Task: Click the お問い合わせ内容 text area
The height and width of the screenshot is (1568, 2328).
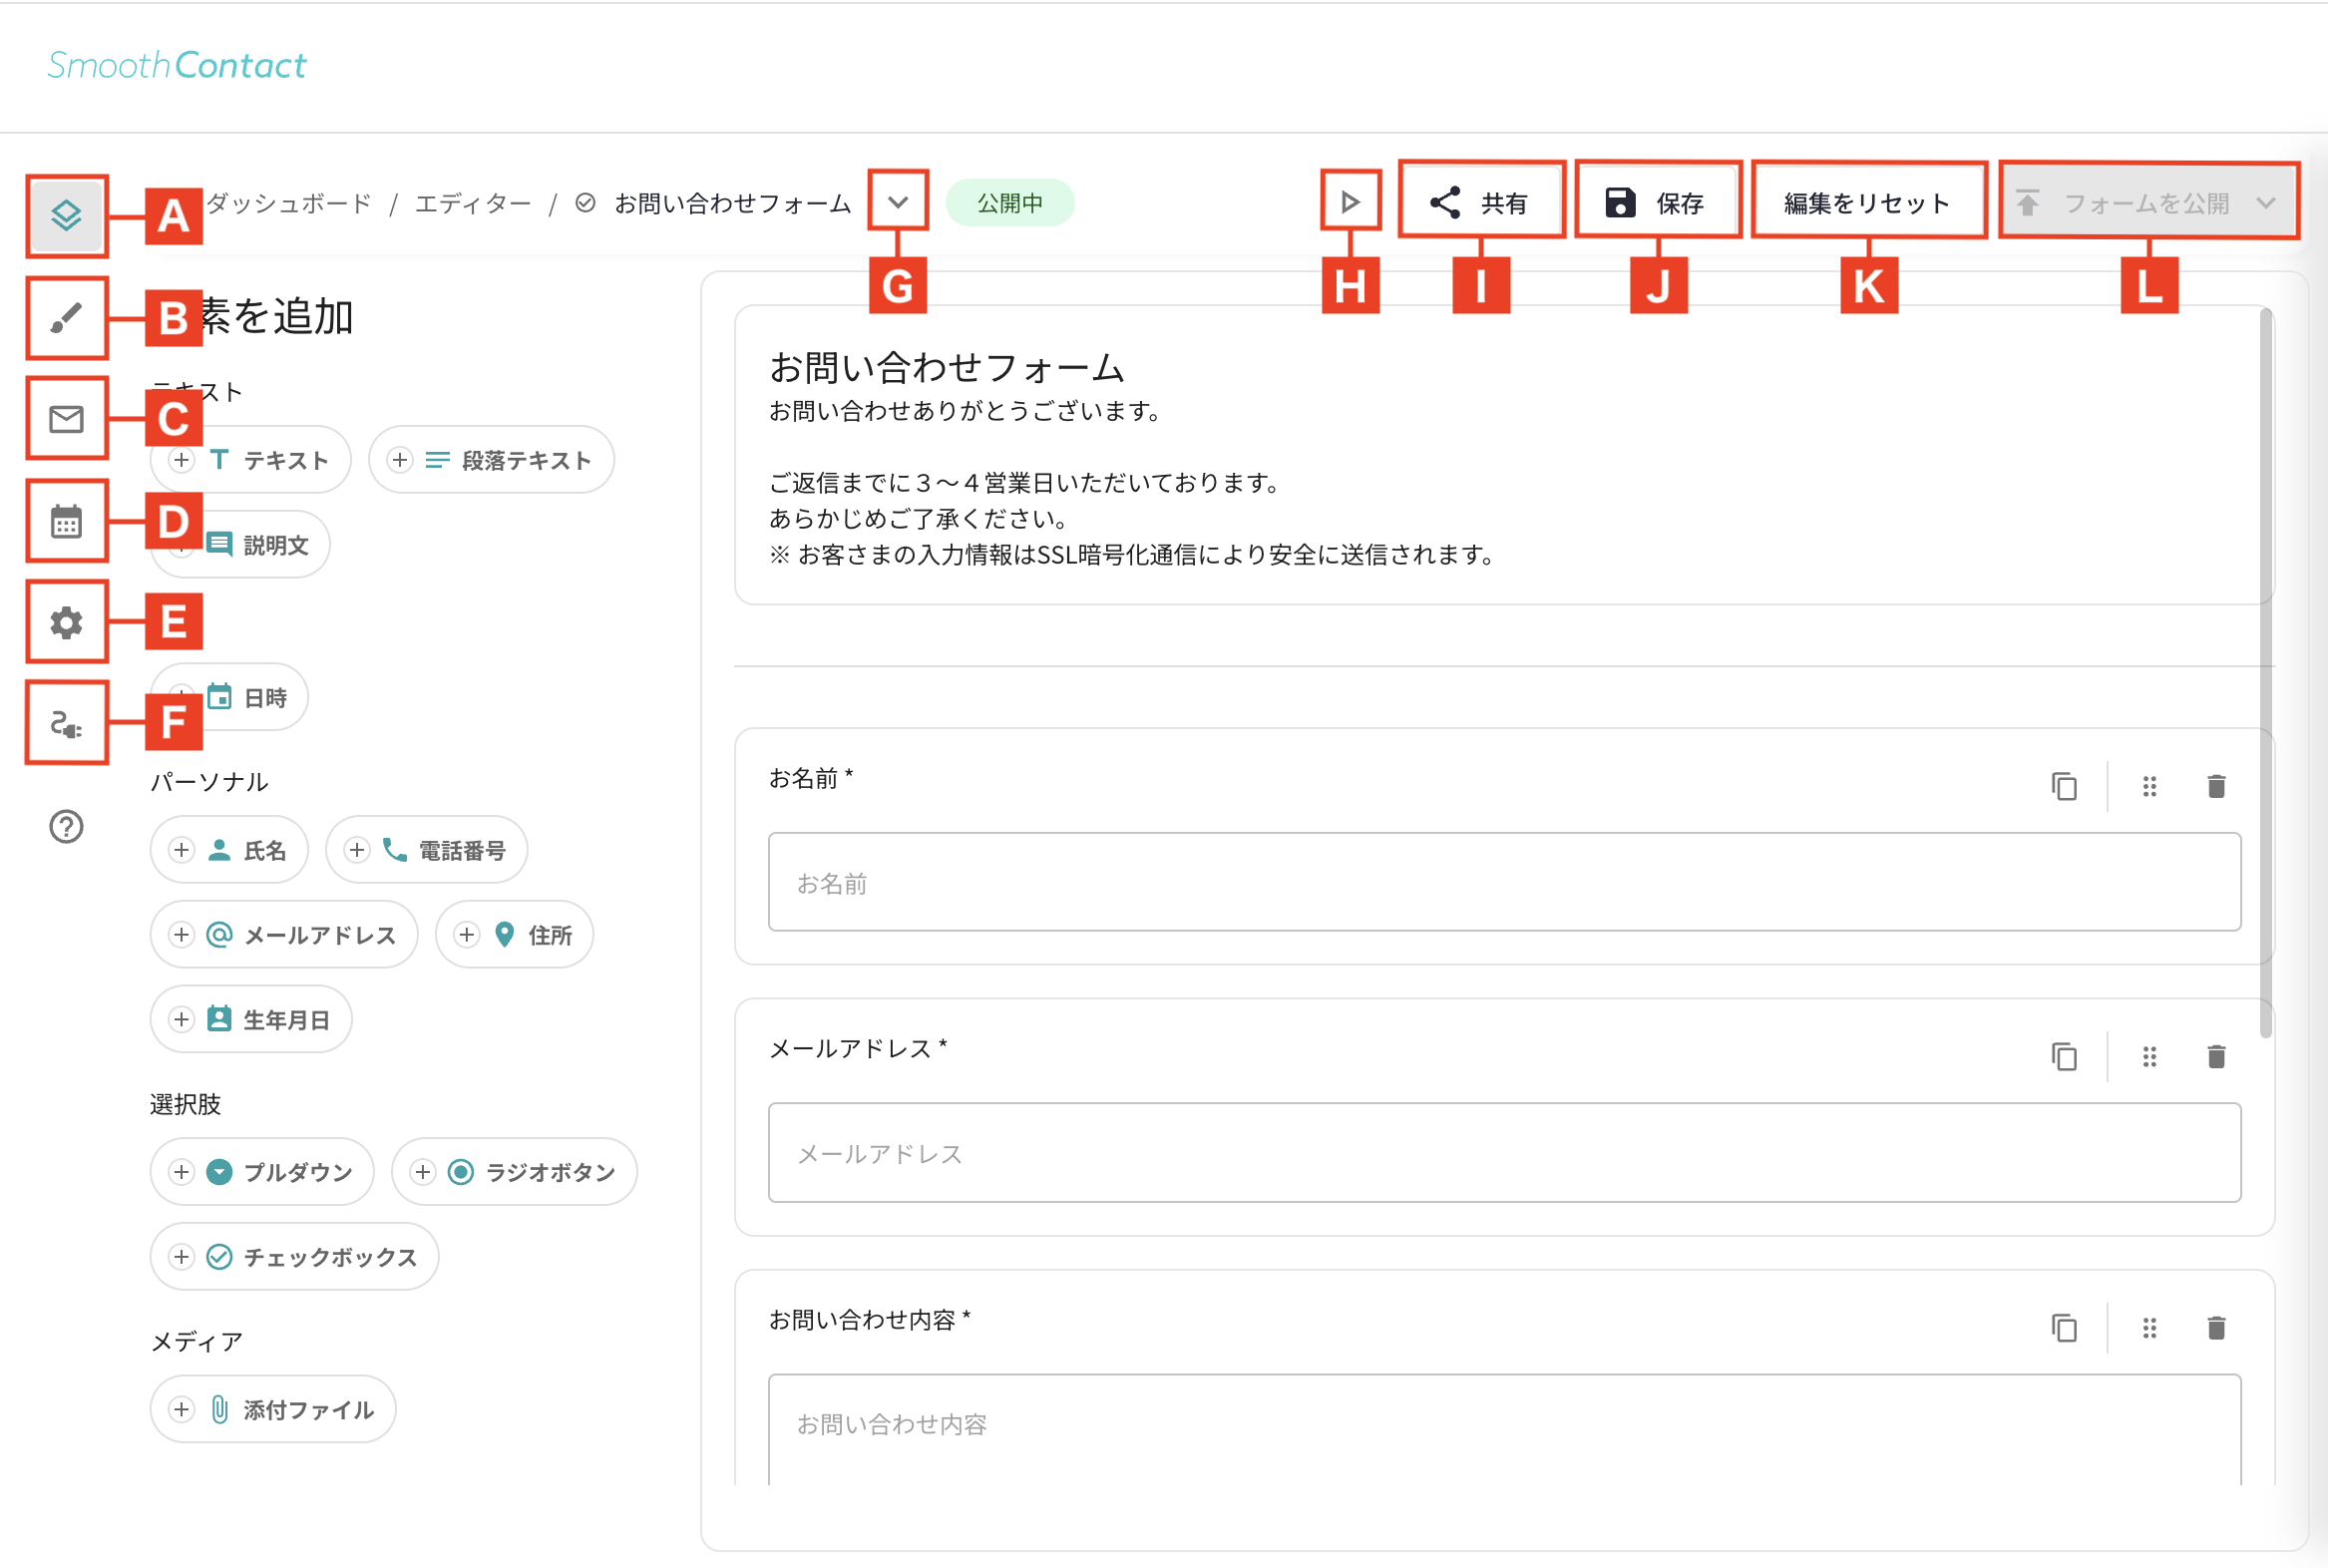Action: click(x=1504, y=1430)
